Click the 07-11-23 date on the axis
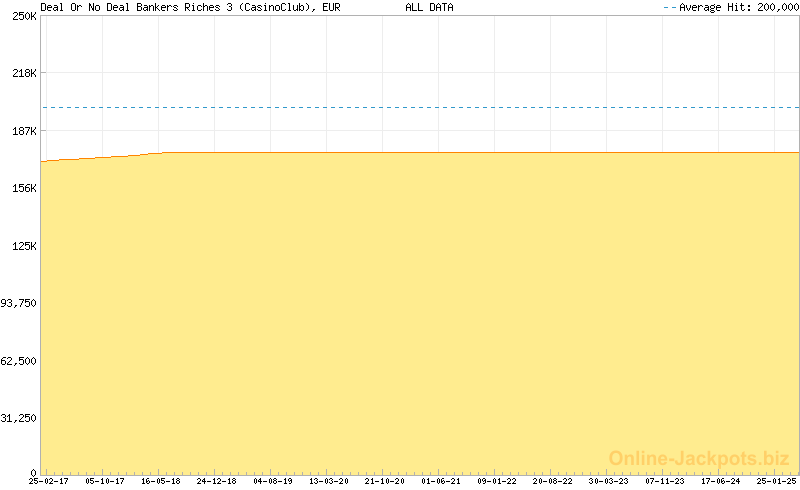800x490 pixels. 665,481
